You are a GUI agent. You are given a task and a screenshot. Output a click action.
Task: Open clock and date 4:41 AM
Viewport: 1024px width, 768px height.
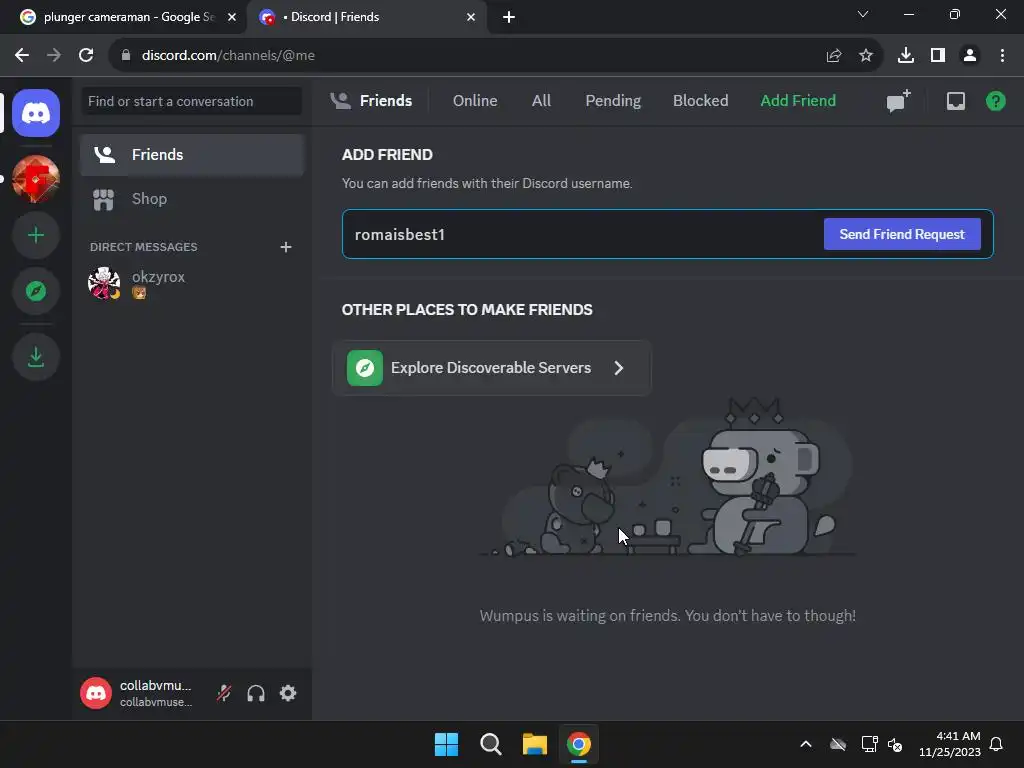[x=950, y=744]
